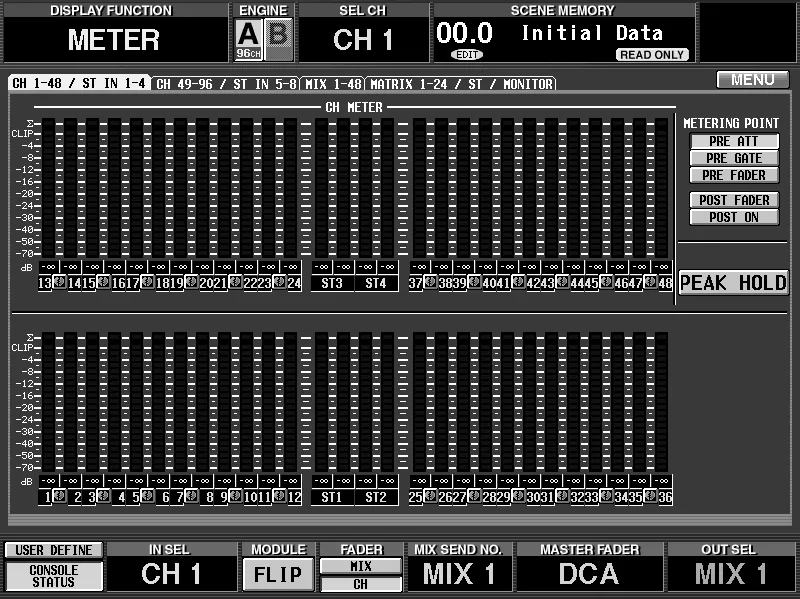The image size is (800, 599).
Task: Toggle the PEAK HOLD button
Action: pyautogui.click(x=734, y=283)
